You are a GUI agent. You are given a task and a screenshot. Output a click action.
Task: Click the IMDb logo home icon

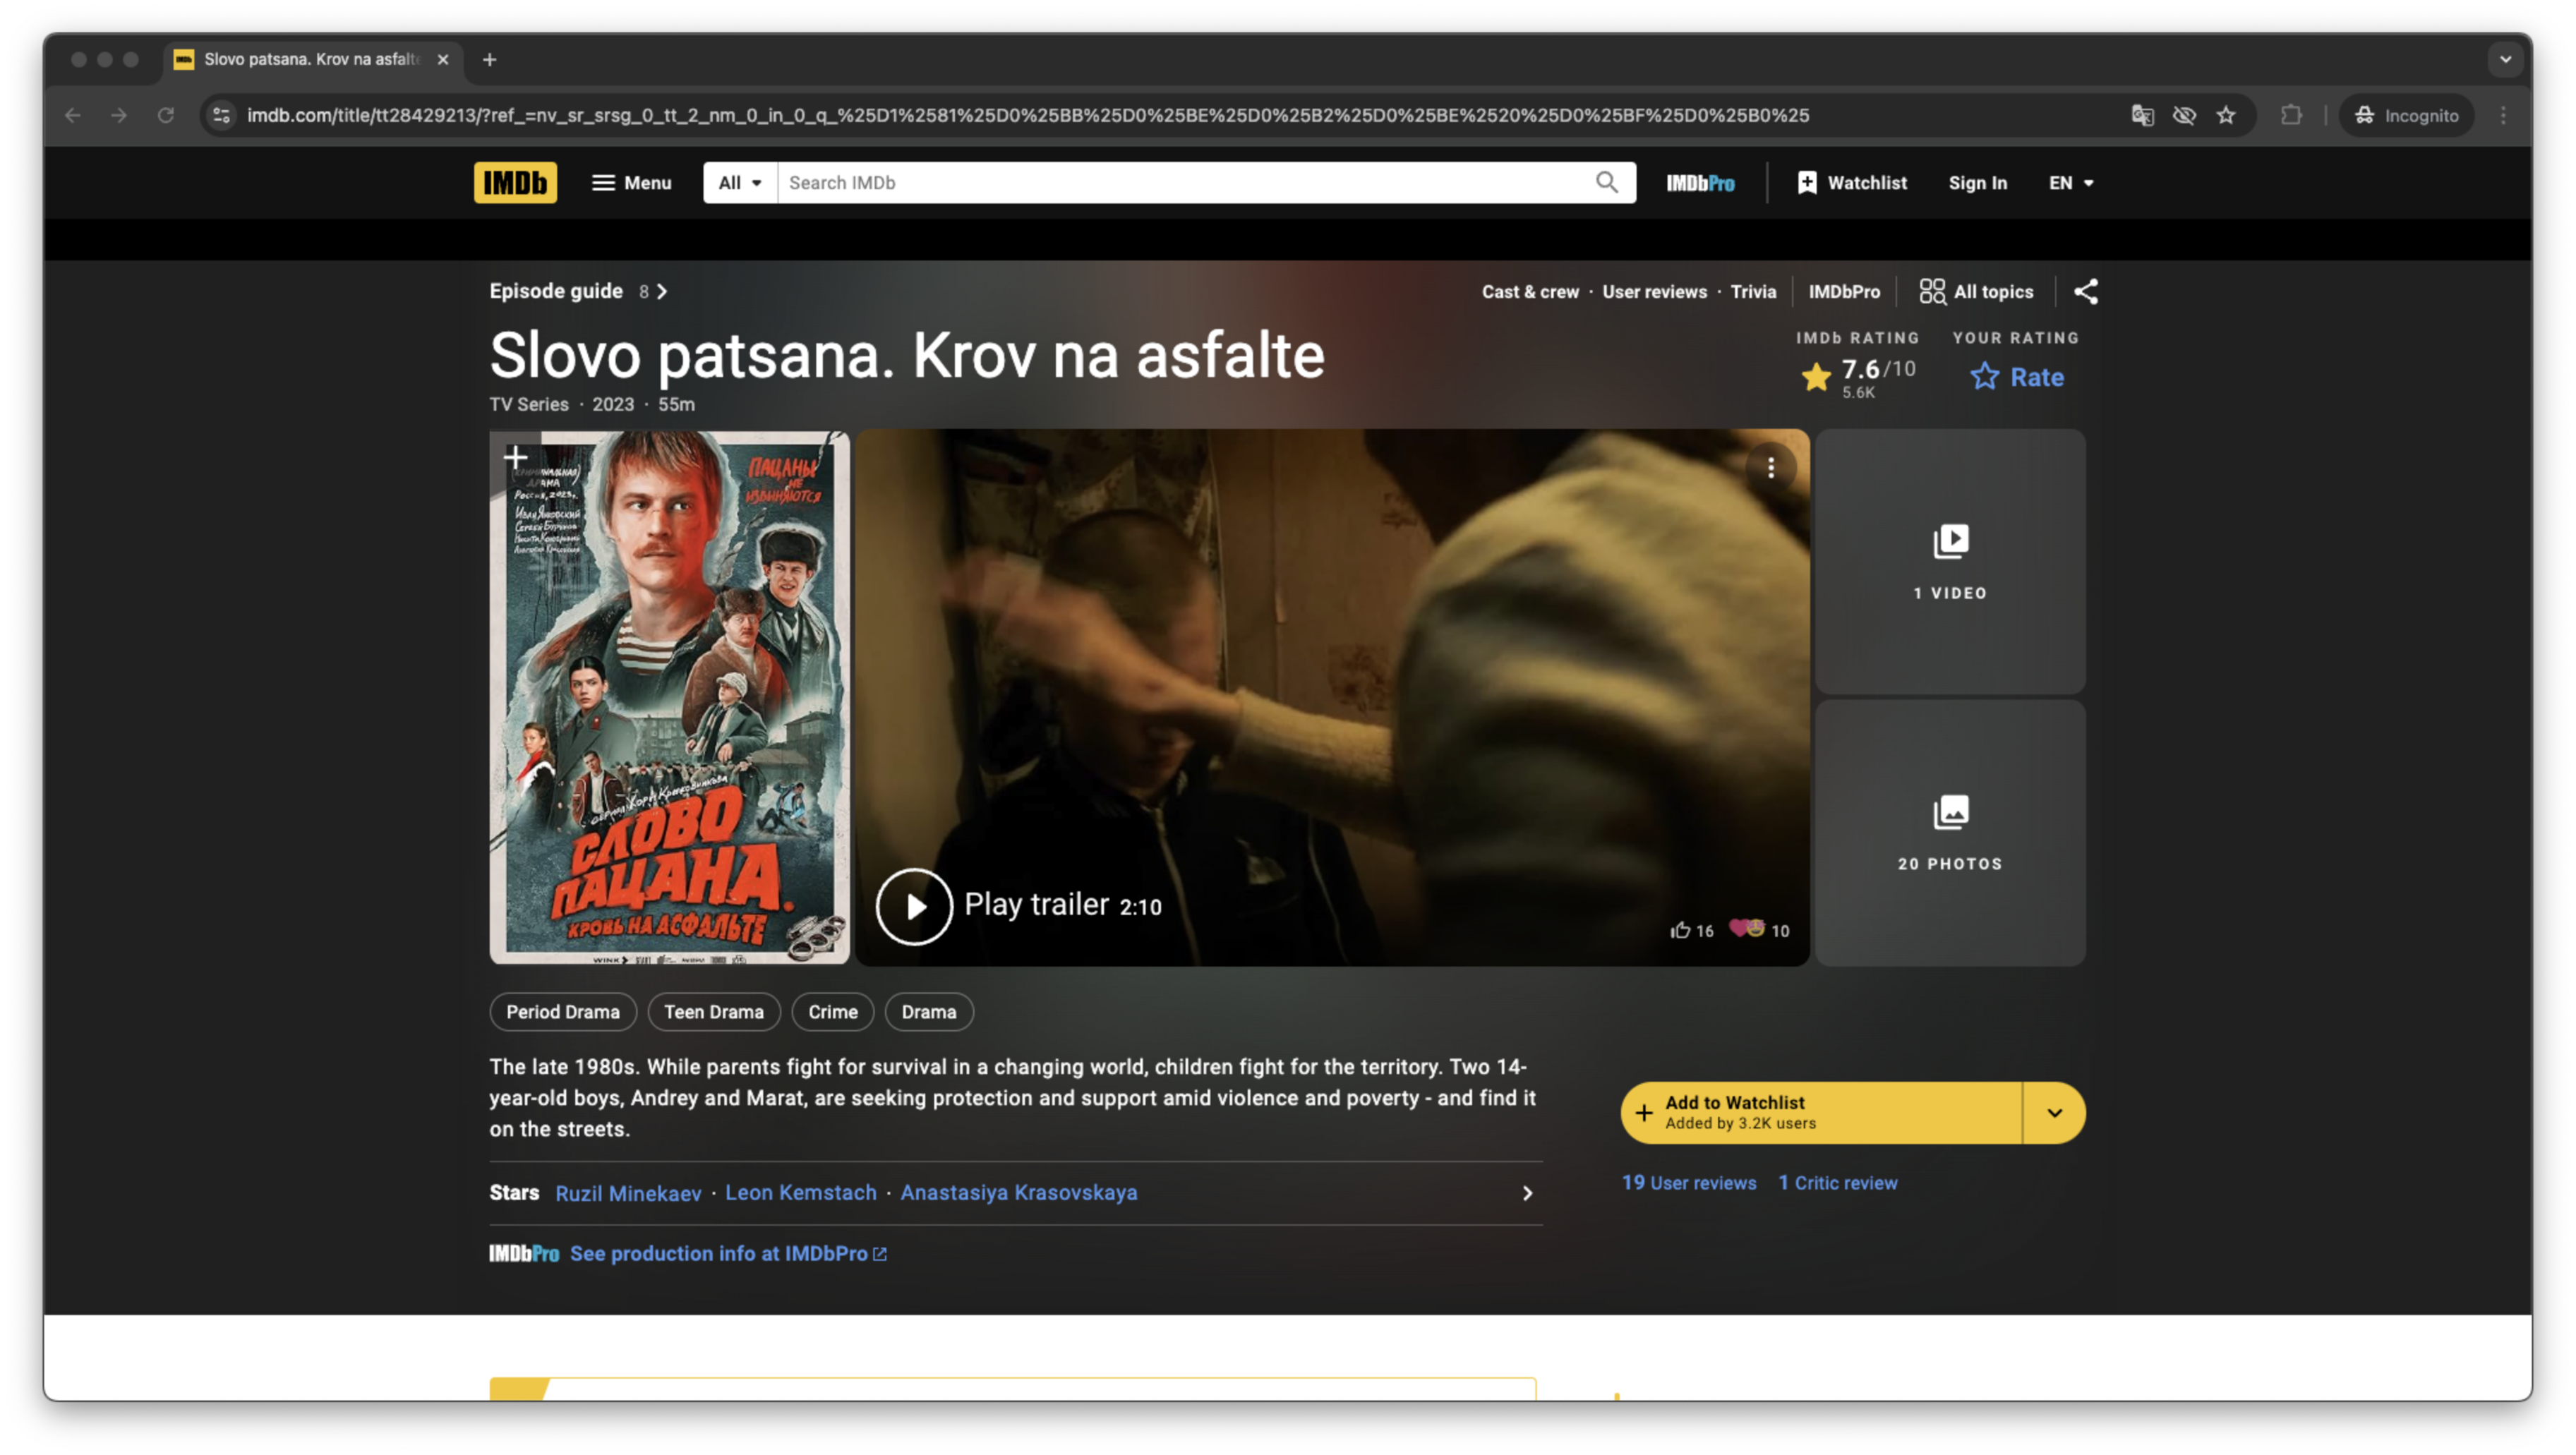coord(515,183)
